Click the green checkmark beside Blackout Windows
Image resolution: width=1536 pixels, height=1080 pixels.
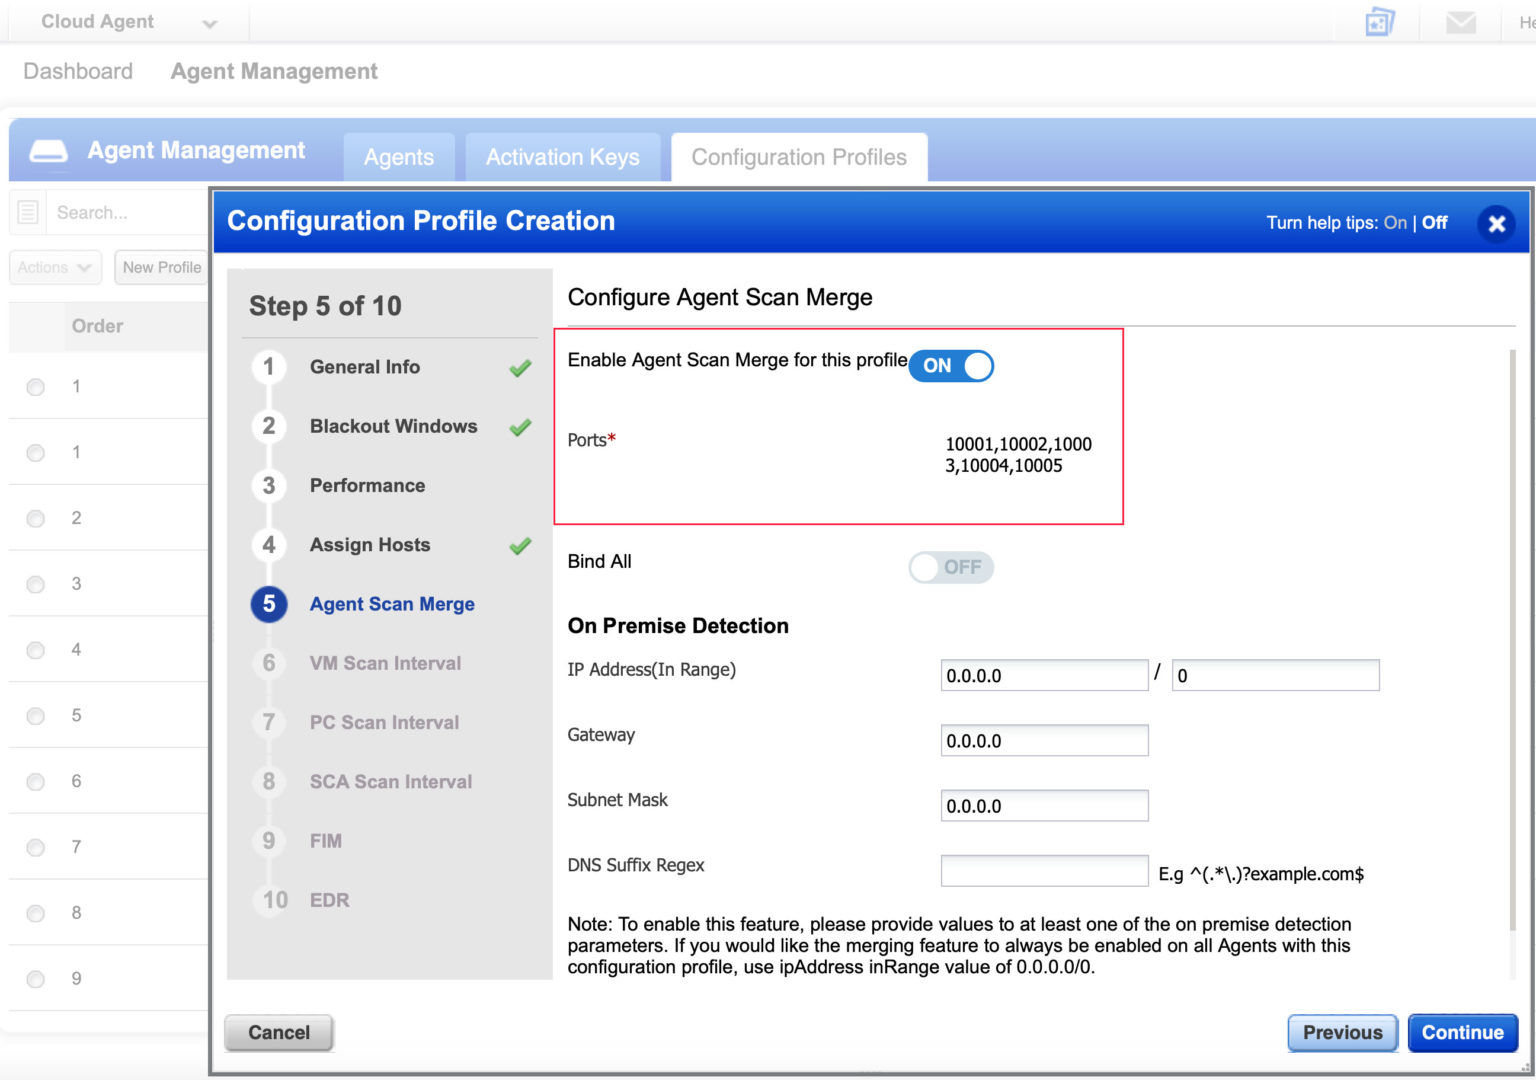tap(519, 426)
